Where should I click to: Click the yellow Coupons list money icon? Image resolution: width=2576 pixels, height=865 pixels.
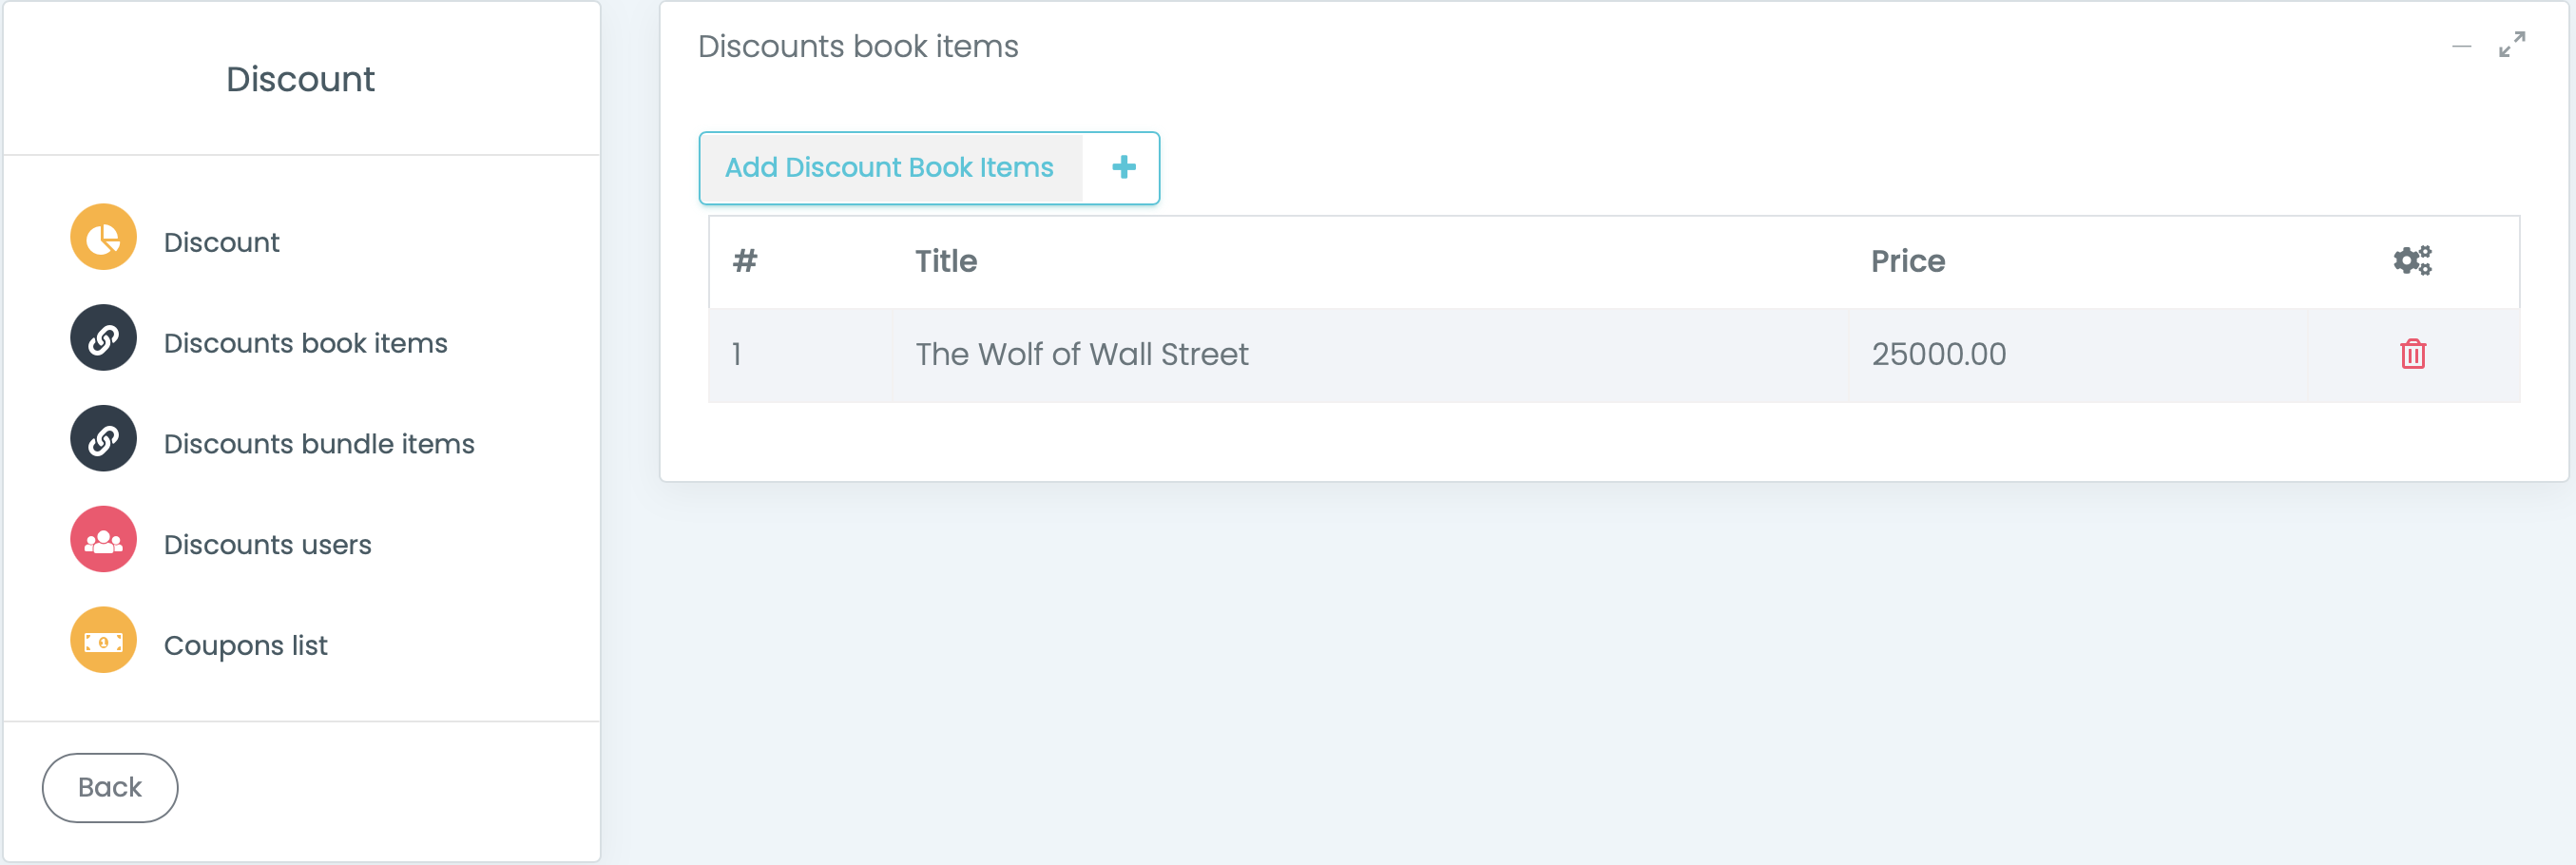pos(103,642)
